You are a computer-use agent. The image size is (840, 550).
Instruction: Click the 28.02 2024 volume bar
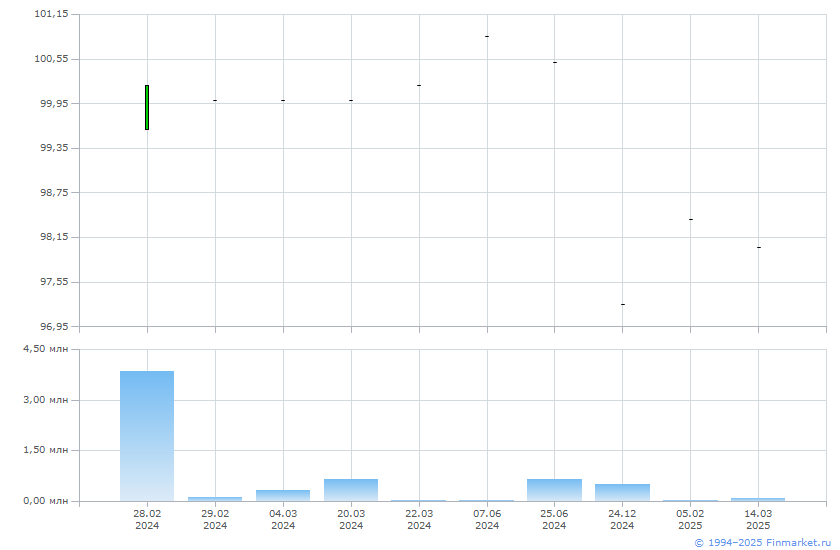147,436
